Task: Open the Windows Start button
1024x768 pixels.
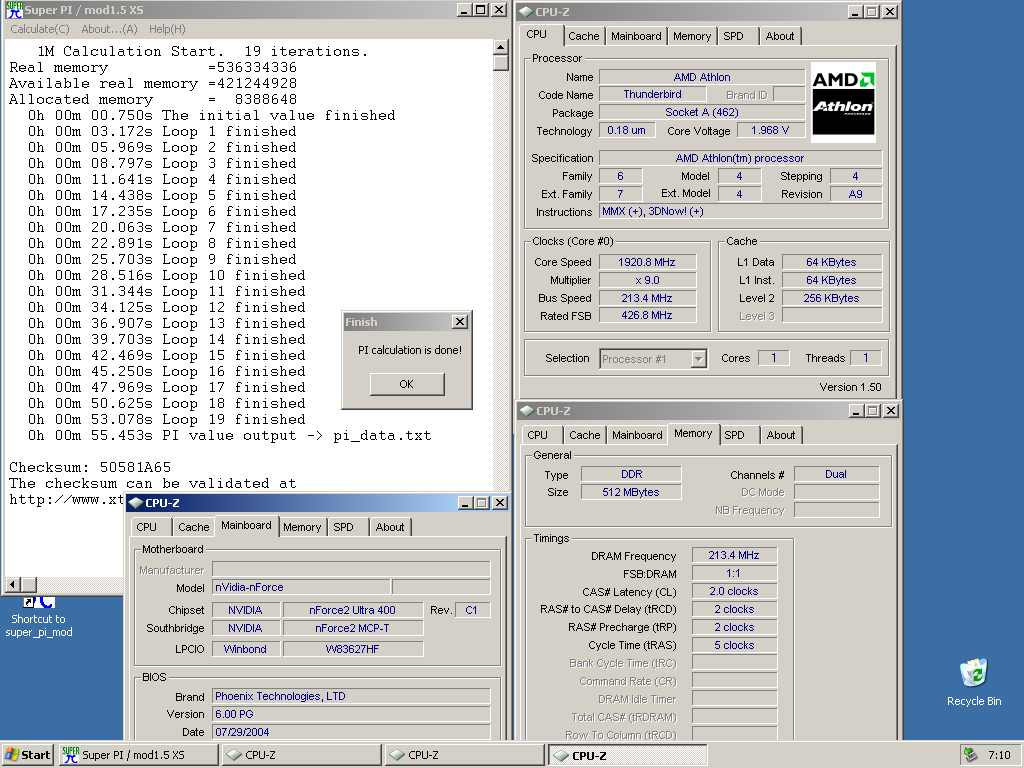Action: (27, 755)
